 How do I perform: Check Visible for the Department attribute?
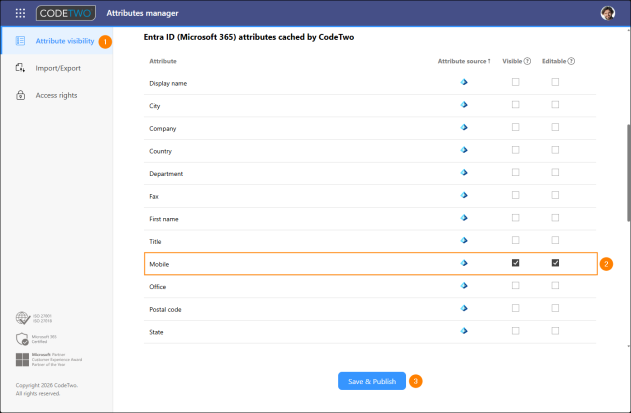516,172
